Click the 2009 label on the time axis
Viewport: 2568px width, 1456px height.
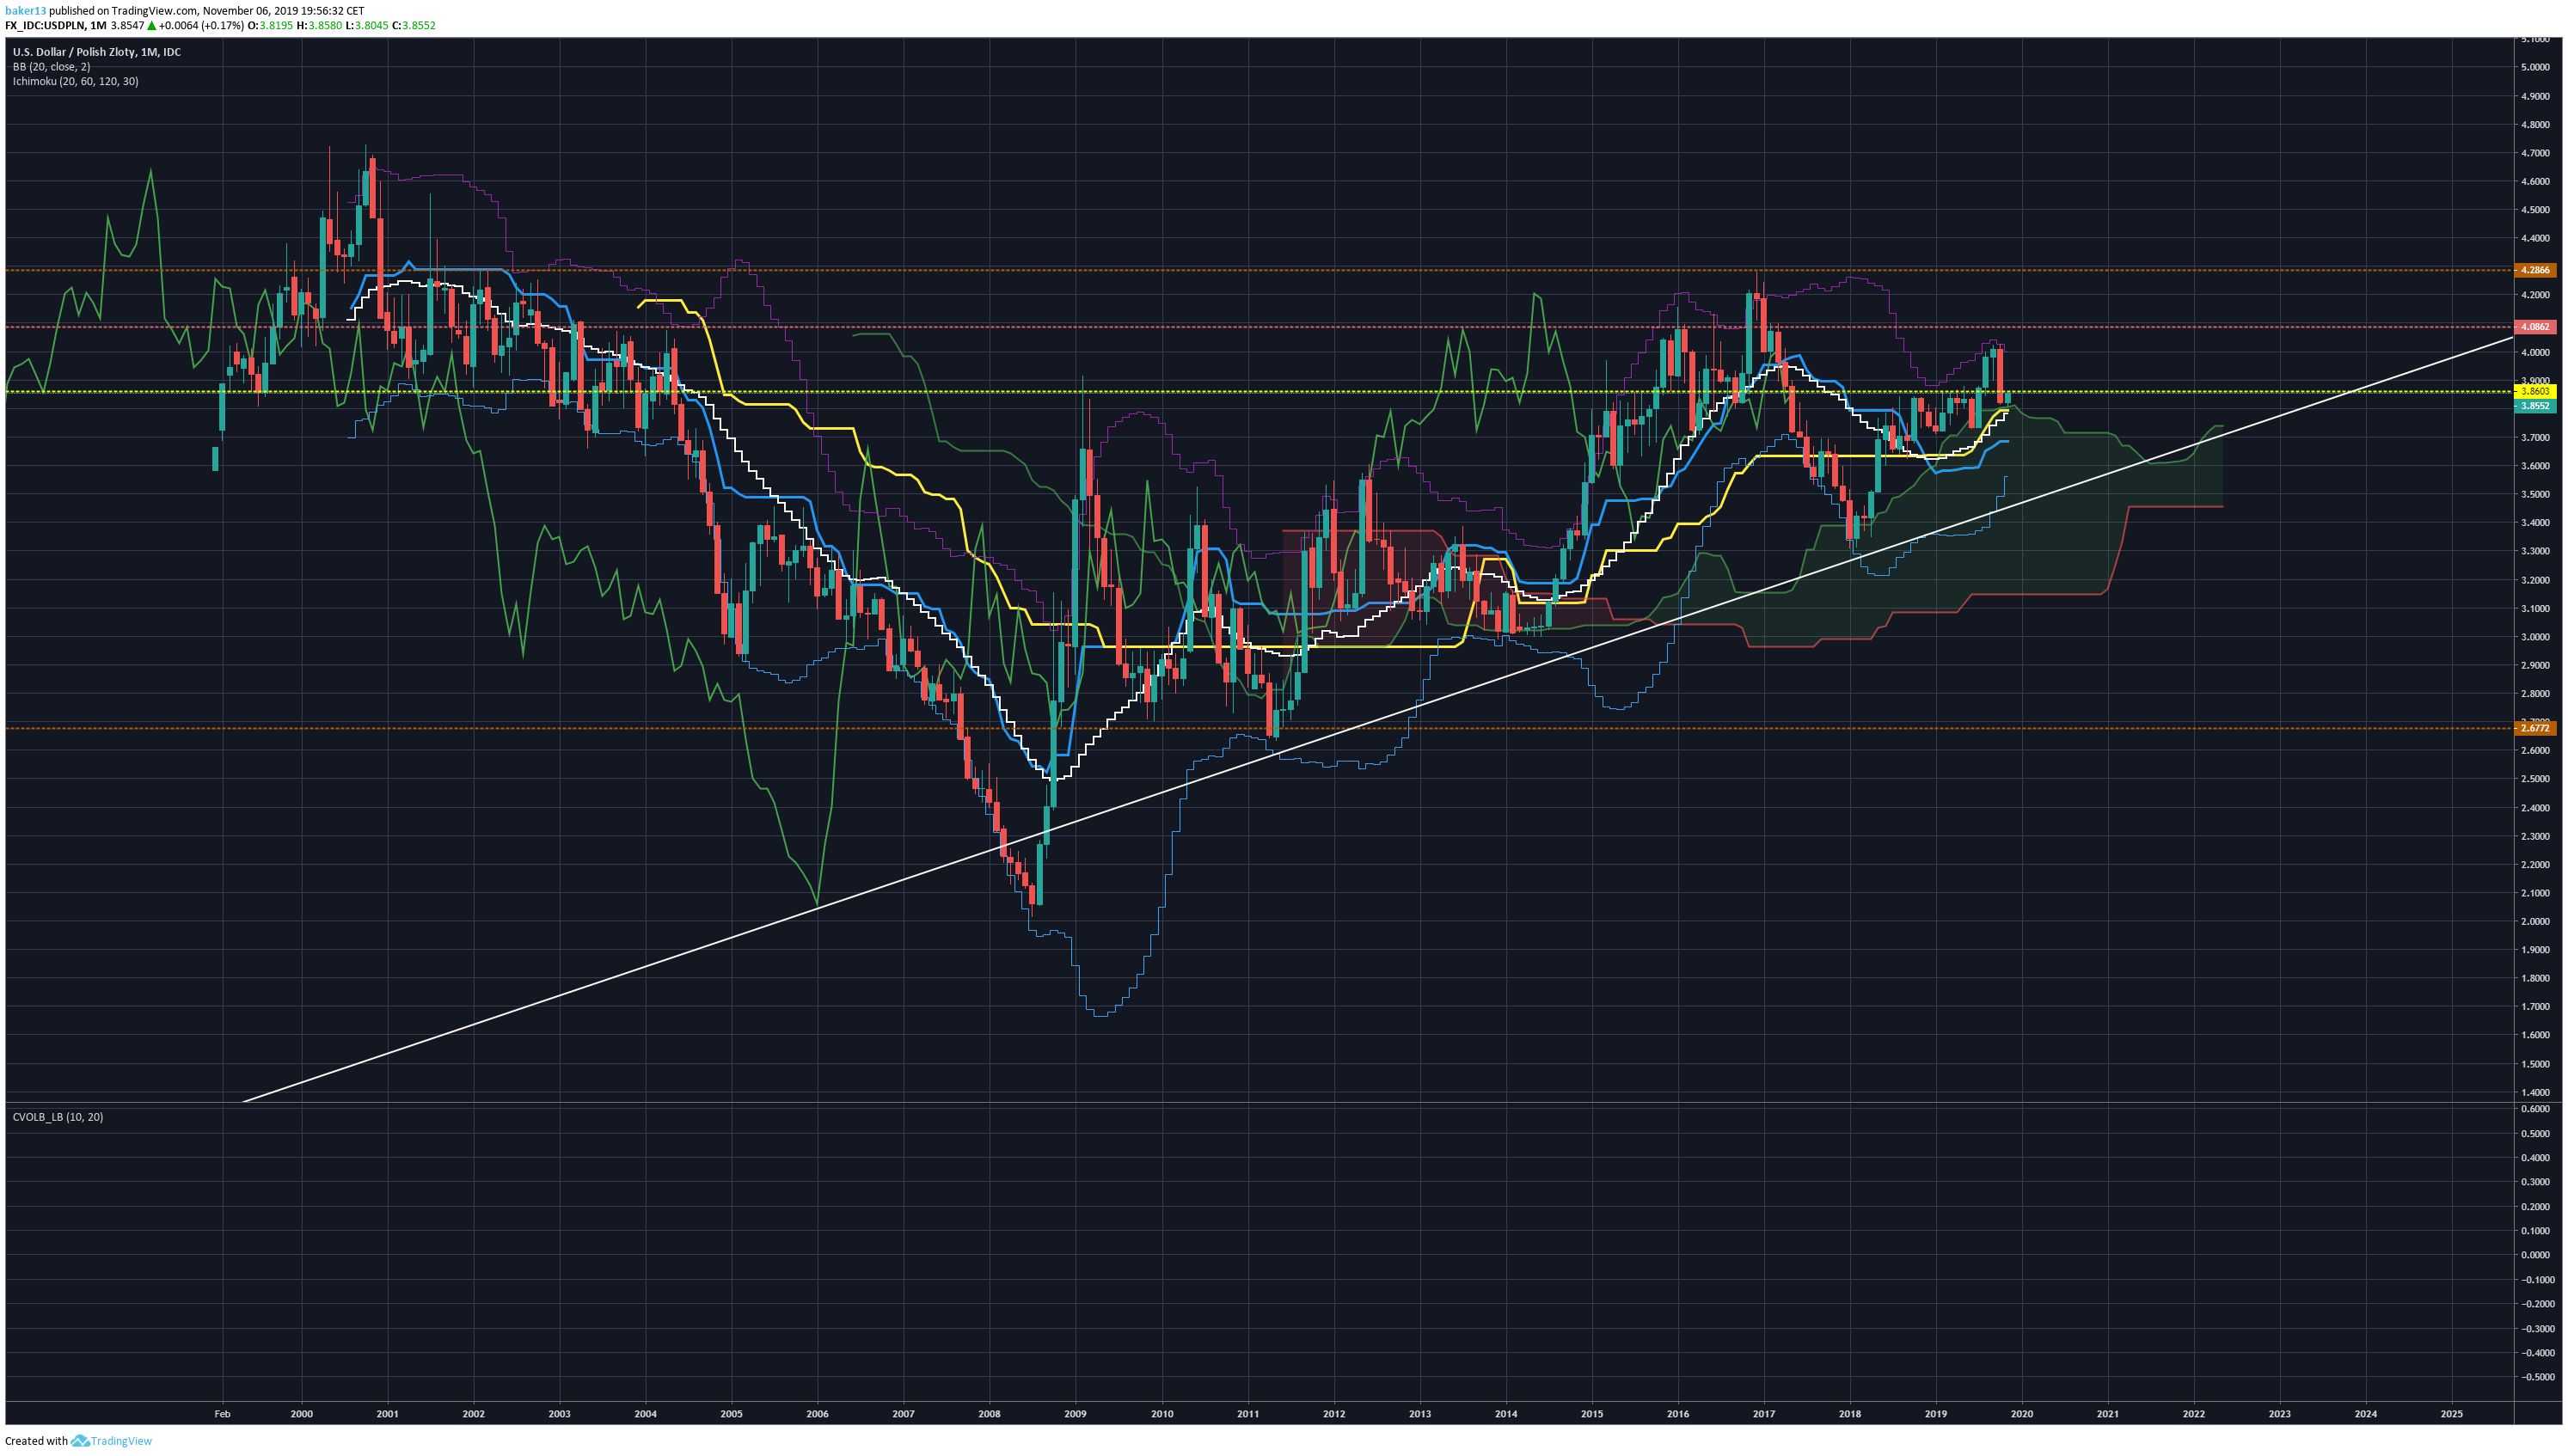(1075, 1414)
